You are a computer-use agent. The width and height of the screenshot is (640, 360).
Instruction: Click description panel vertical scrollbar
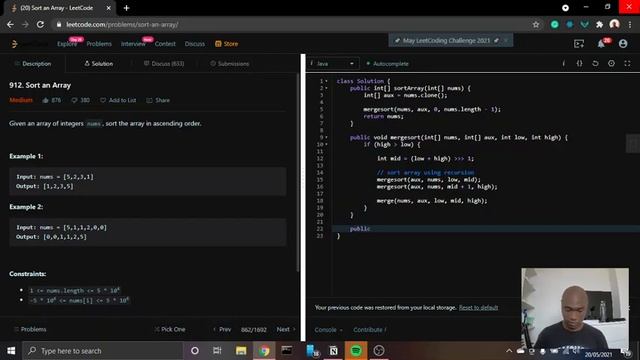pyautogui.click(x=298, y=173)
